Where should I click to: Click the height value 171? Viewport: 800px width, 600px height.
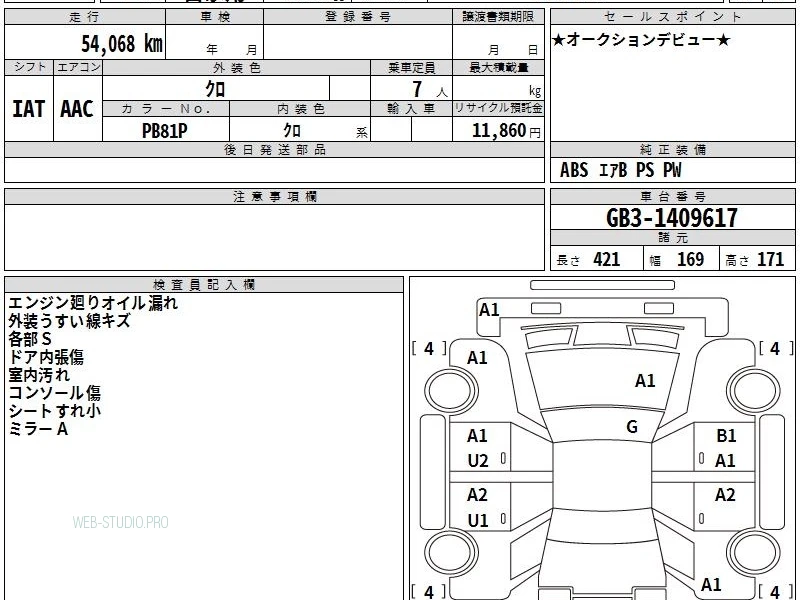click(770, 259)
